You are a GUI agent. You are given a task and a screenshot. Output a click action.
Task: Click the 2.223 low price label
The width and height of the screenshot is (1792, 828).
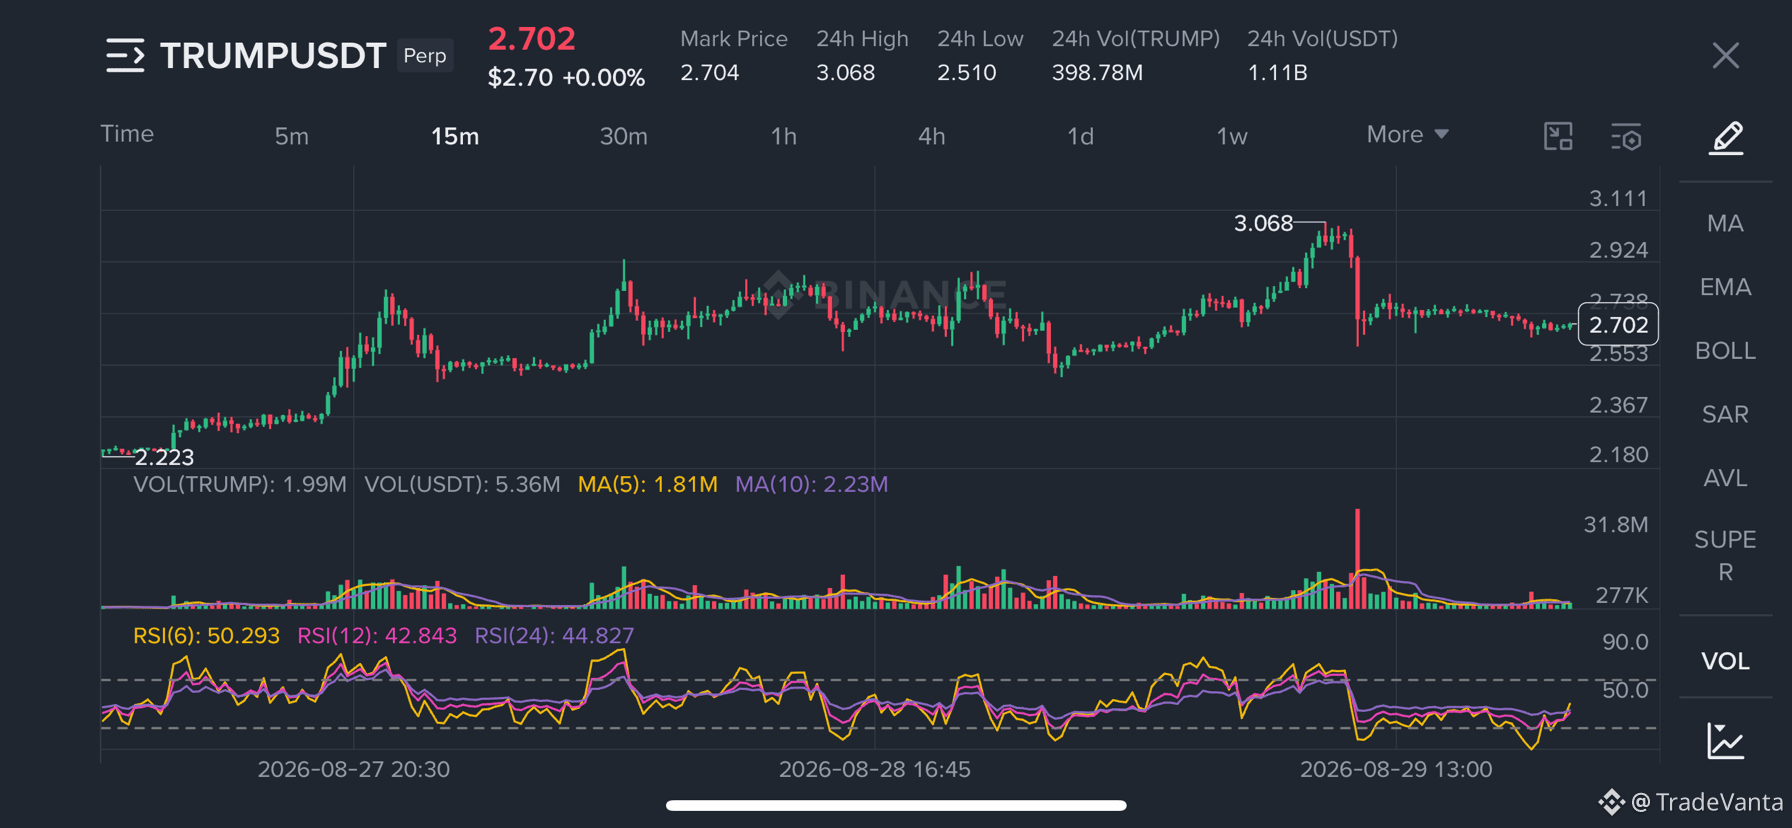(x=164, y=457)
